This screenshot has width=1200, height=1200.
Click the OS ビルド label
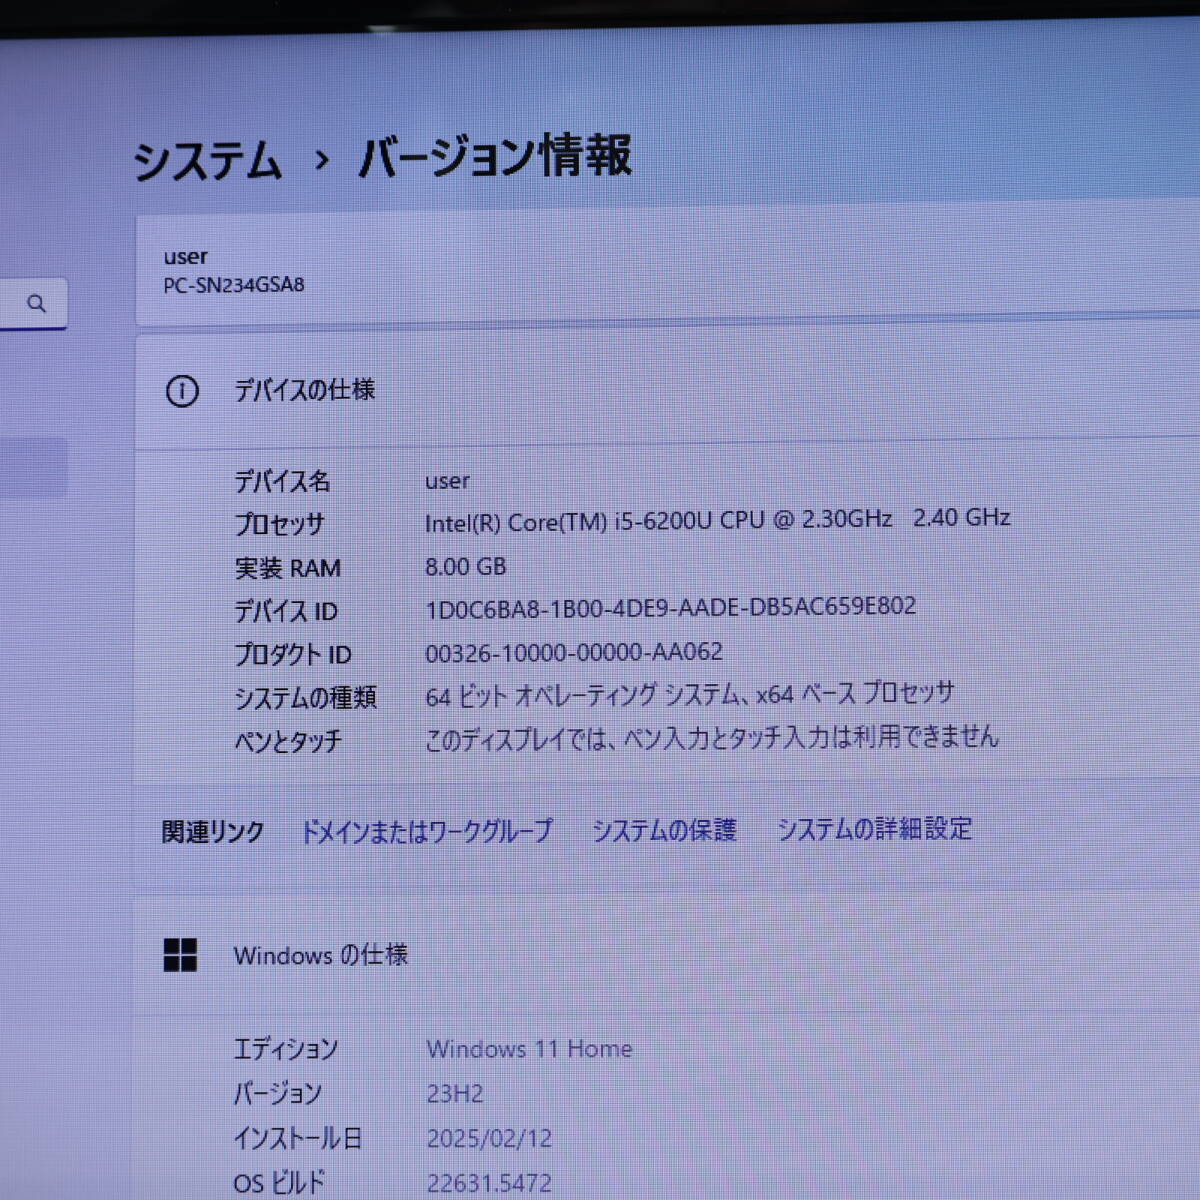click(279, 1183)
